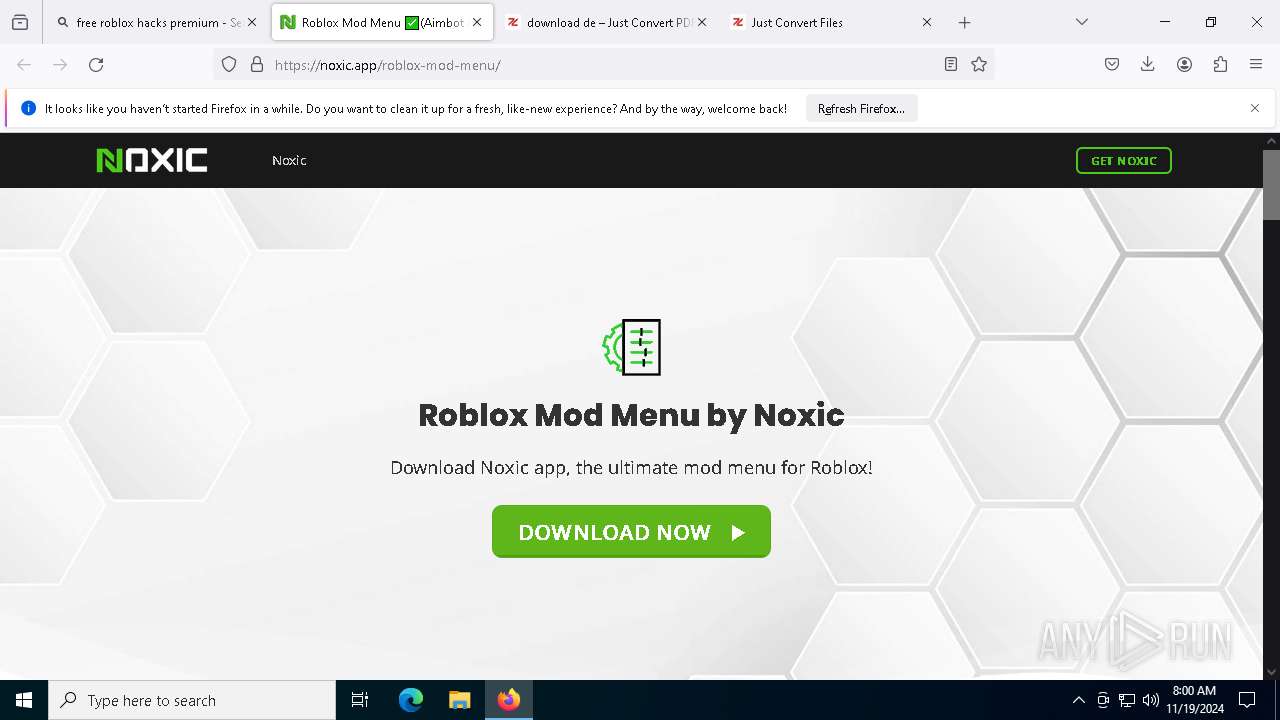Click the GET NOXIC button
Image resolution: width=1280 pixels, height=720 pixels.
point(1123,160)
